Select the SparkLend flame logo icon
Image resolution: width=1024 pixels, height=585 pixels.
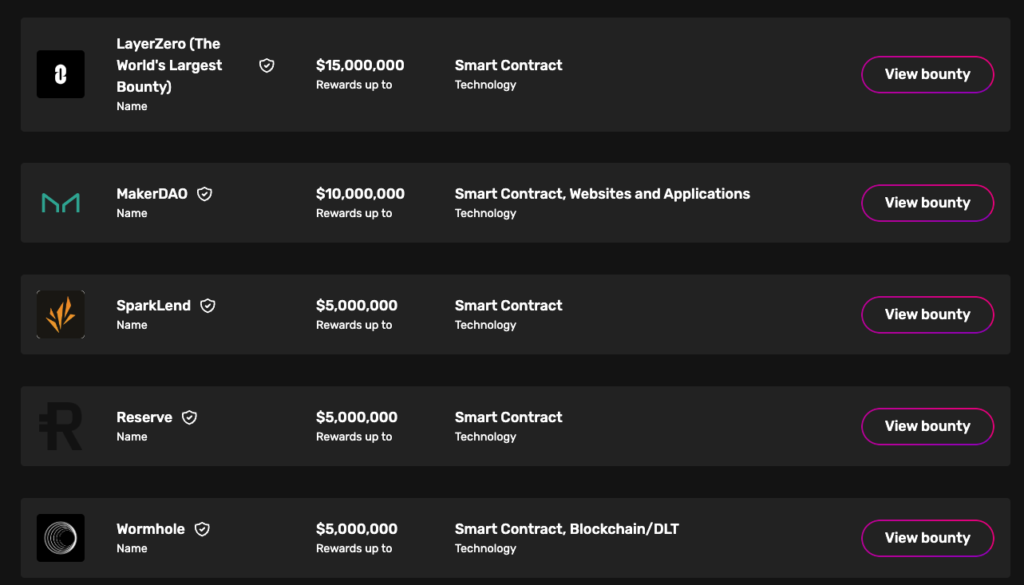point(60,314)
